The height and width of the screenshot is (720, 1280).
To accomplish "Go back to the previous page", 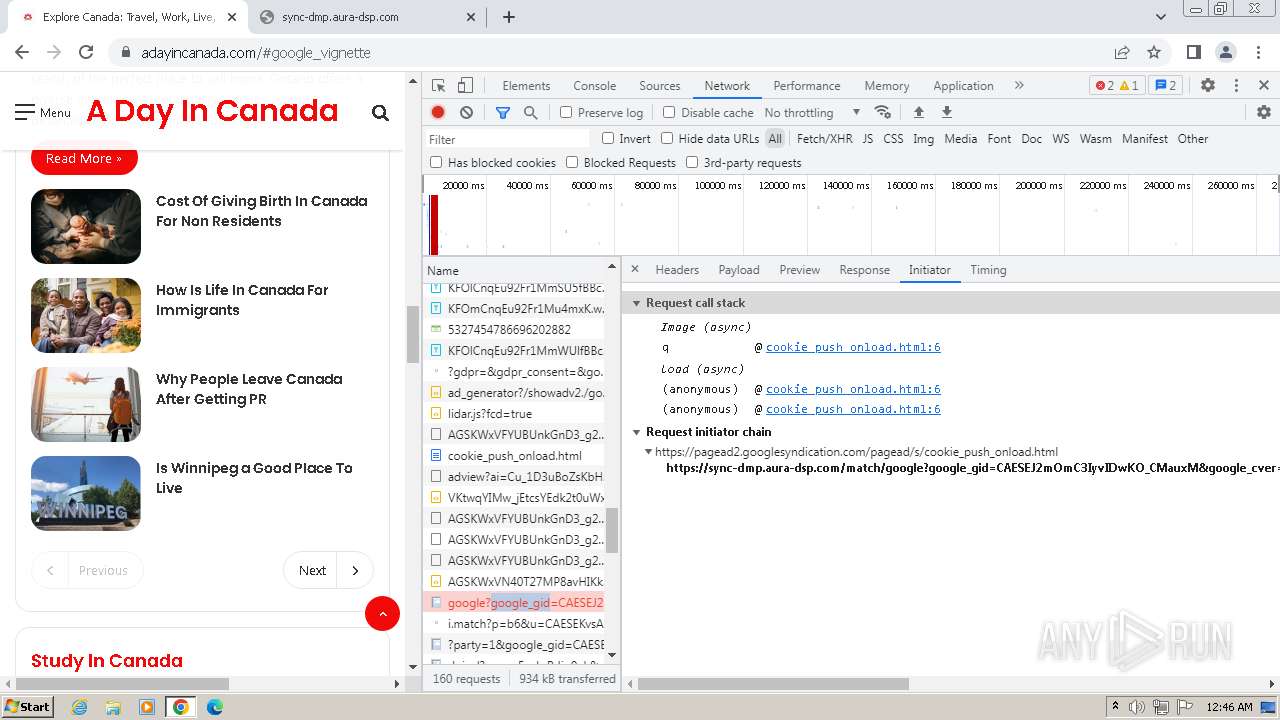I will tap(22, 52).
